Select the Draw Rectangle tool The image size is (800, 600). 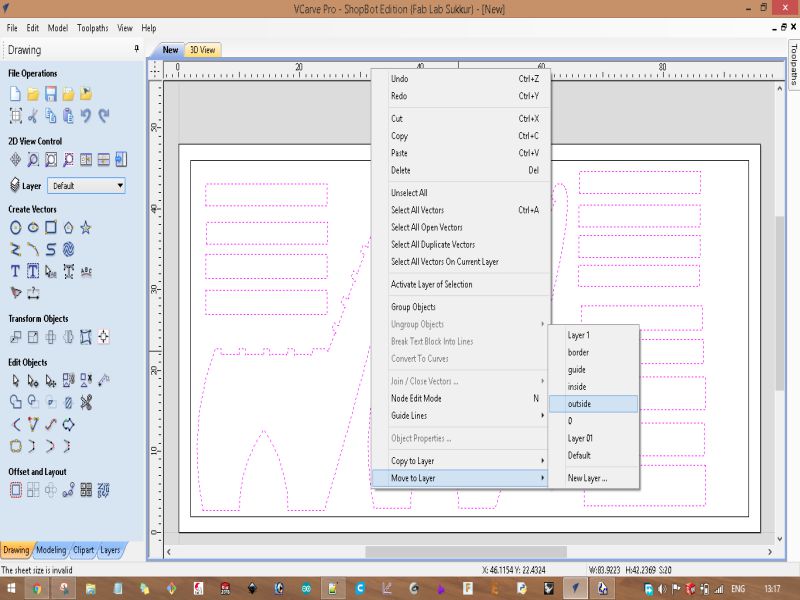click(x=51, y=228)
